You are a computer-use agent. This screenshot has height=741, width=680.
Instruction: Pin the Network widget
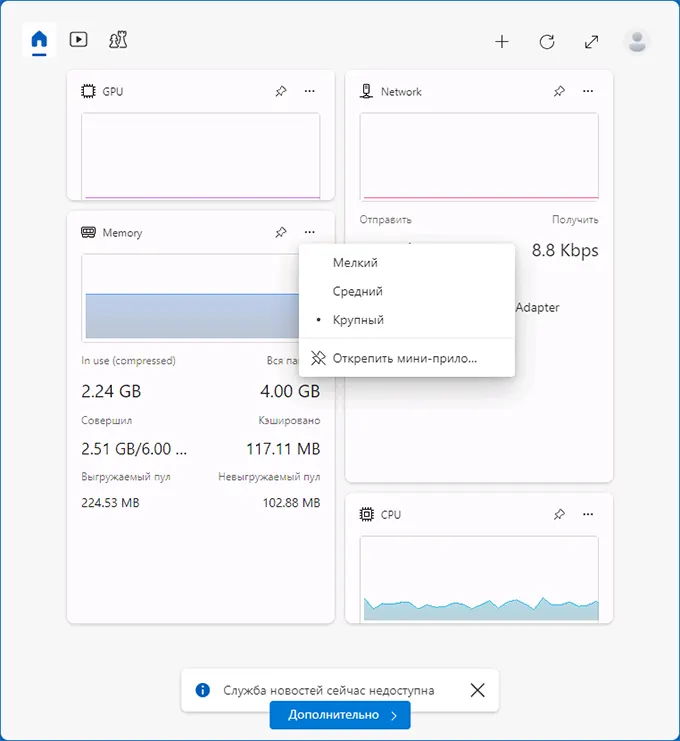(x=559, y=91)
